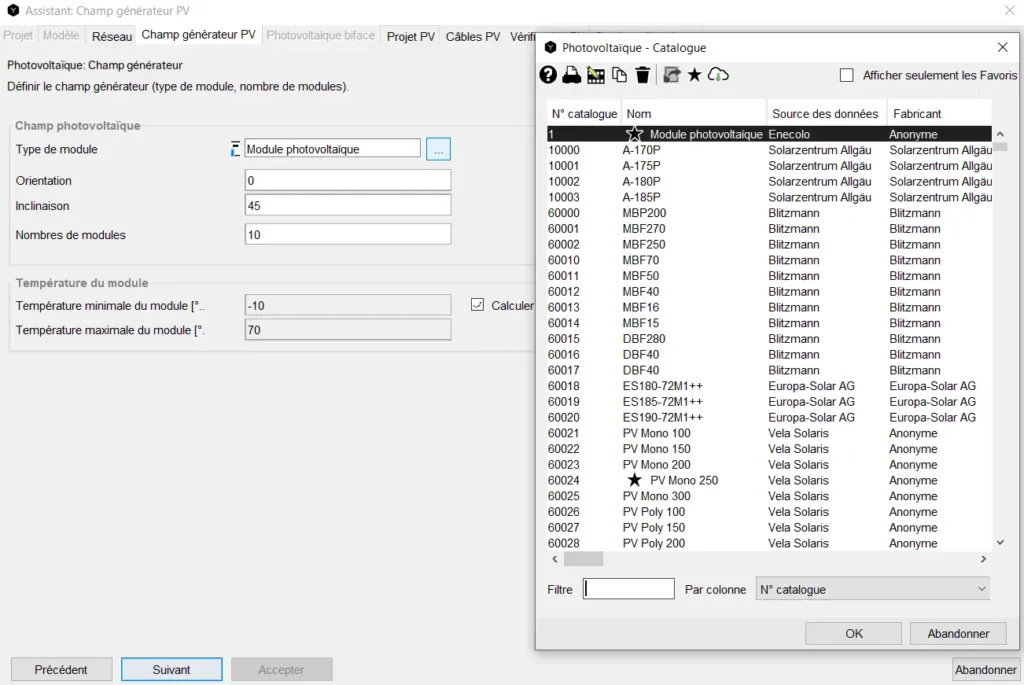Click the favorites star toolbar icon
1024x685 pixels.
point(694,75)
